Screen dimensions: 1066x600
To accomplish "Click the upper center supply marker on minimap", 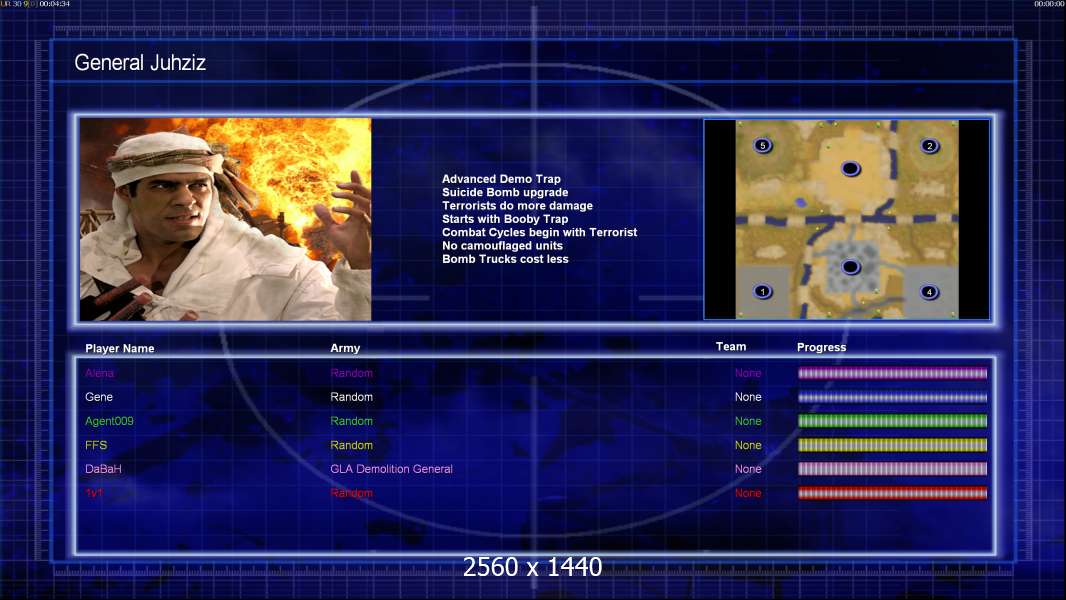I will 850,169.
